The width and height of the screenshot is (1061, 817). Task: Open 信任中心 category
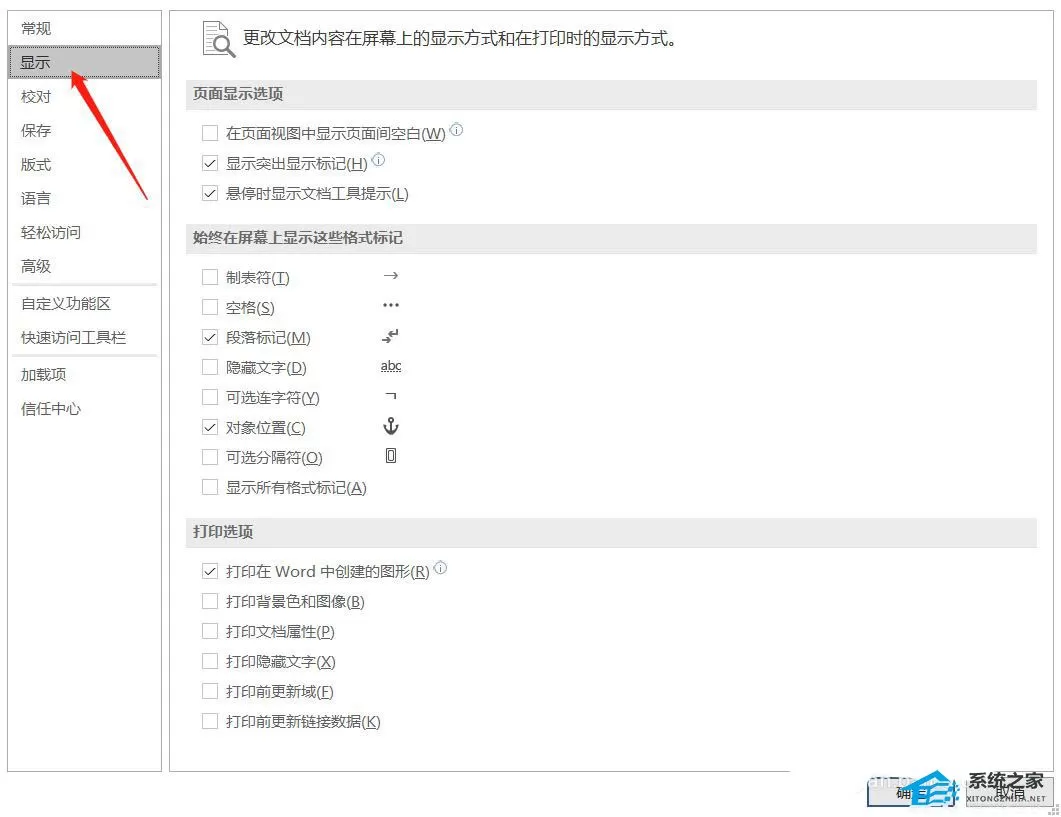51,409
